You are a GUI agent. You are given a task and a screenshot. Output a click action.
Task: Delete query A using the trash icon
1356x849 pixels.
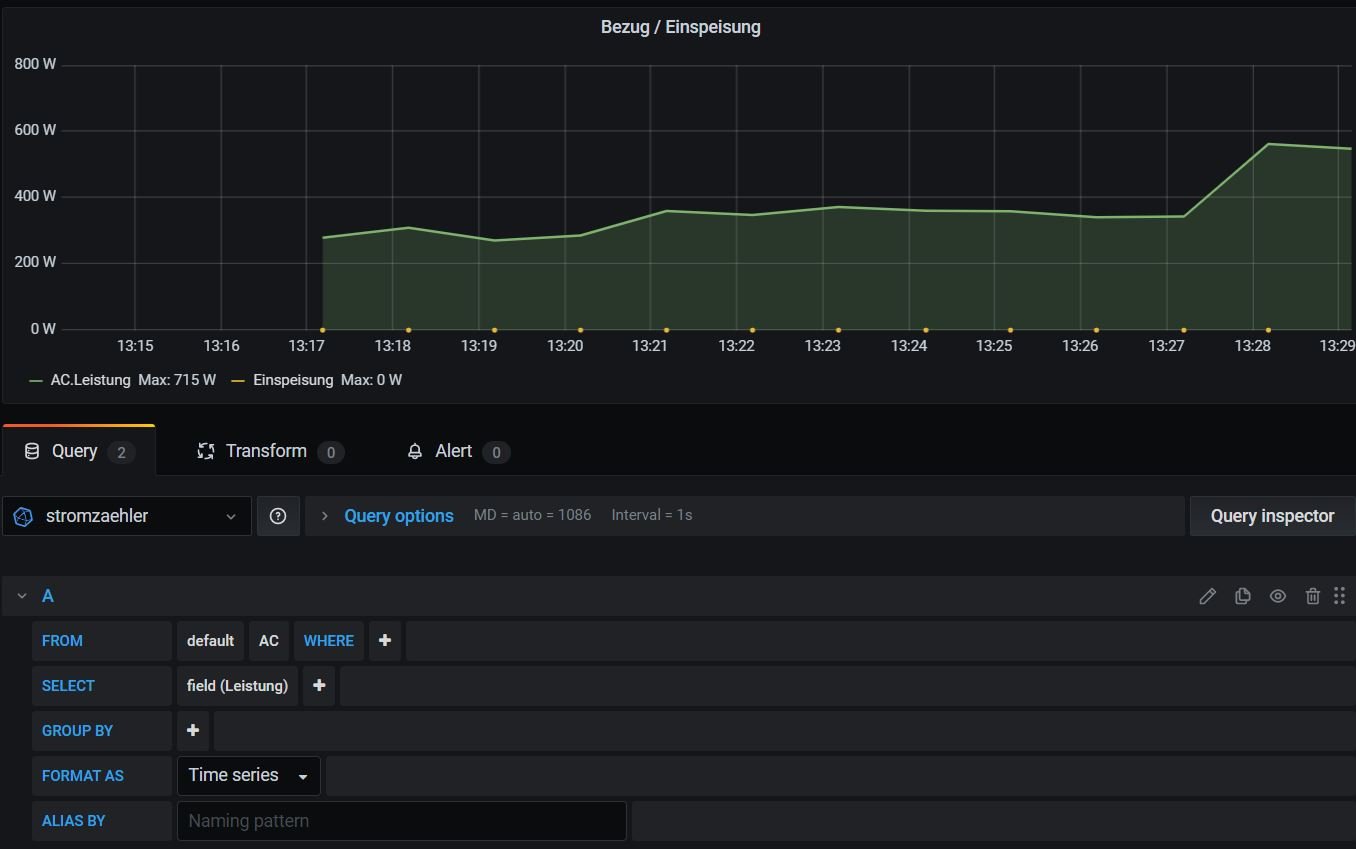[1312, 596]
